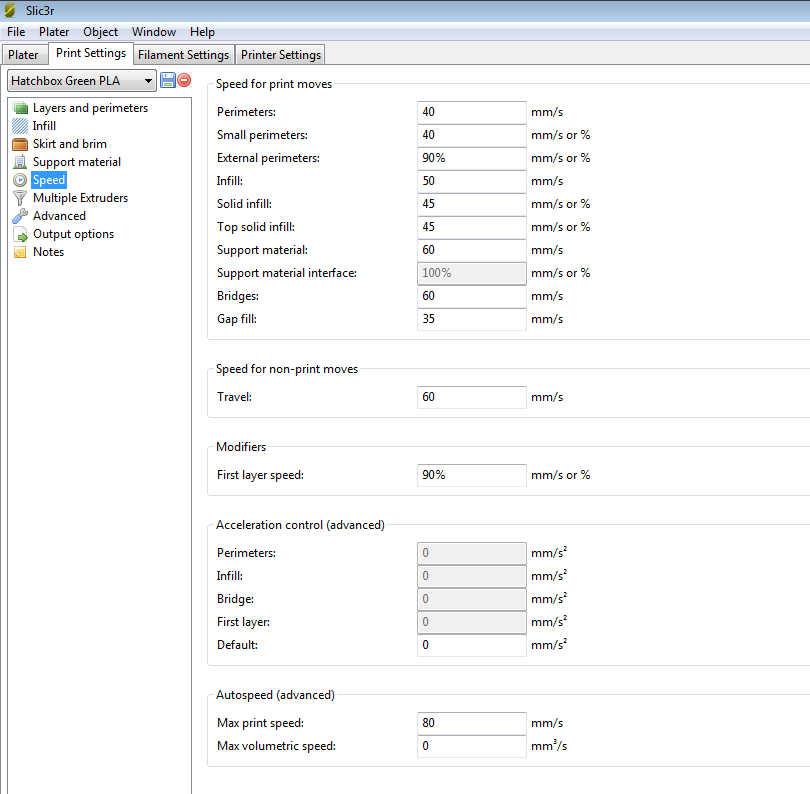810x794 pixels.
Task: Select Notes settings page
Action: click(49, 252)
